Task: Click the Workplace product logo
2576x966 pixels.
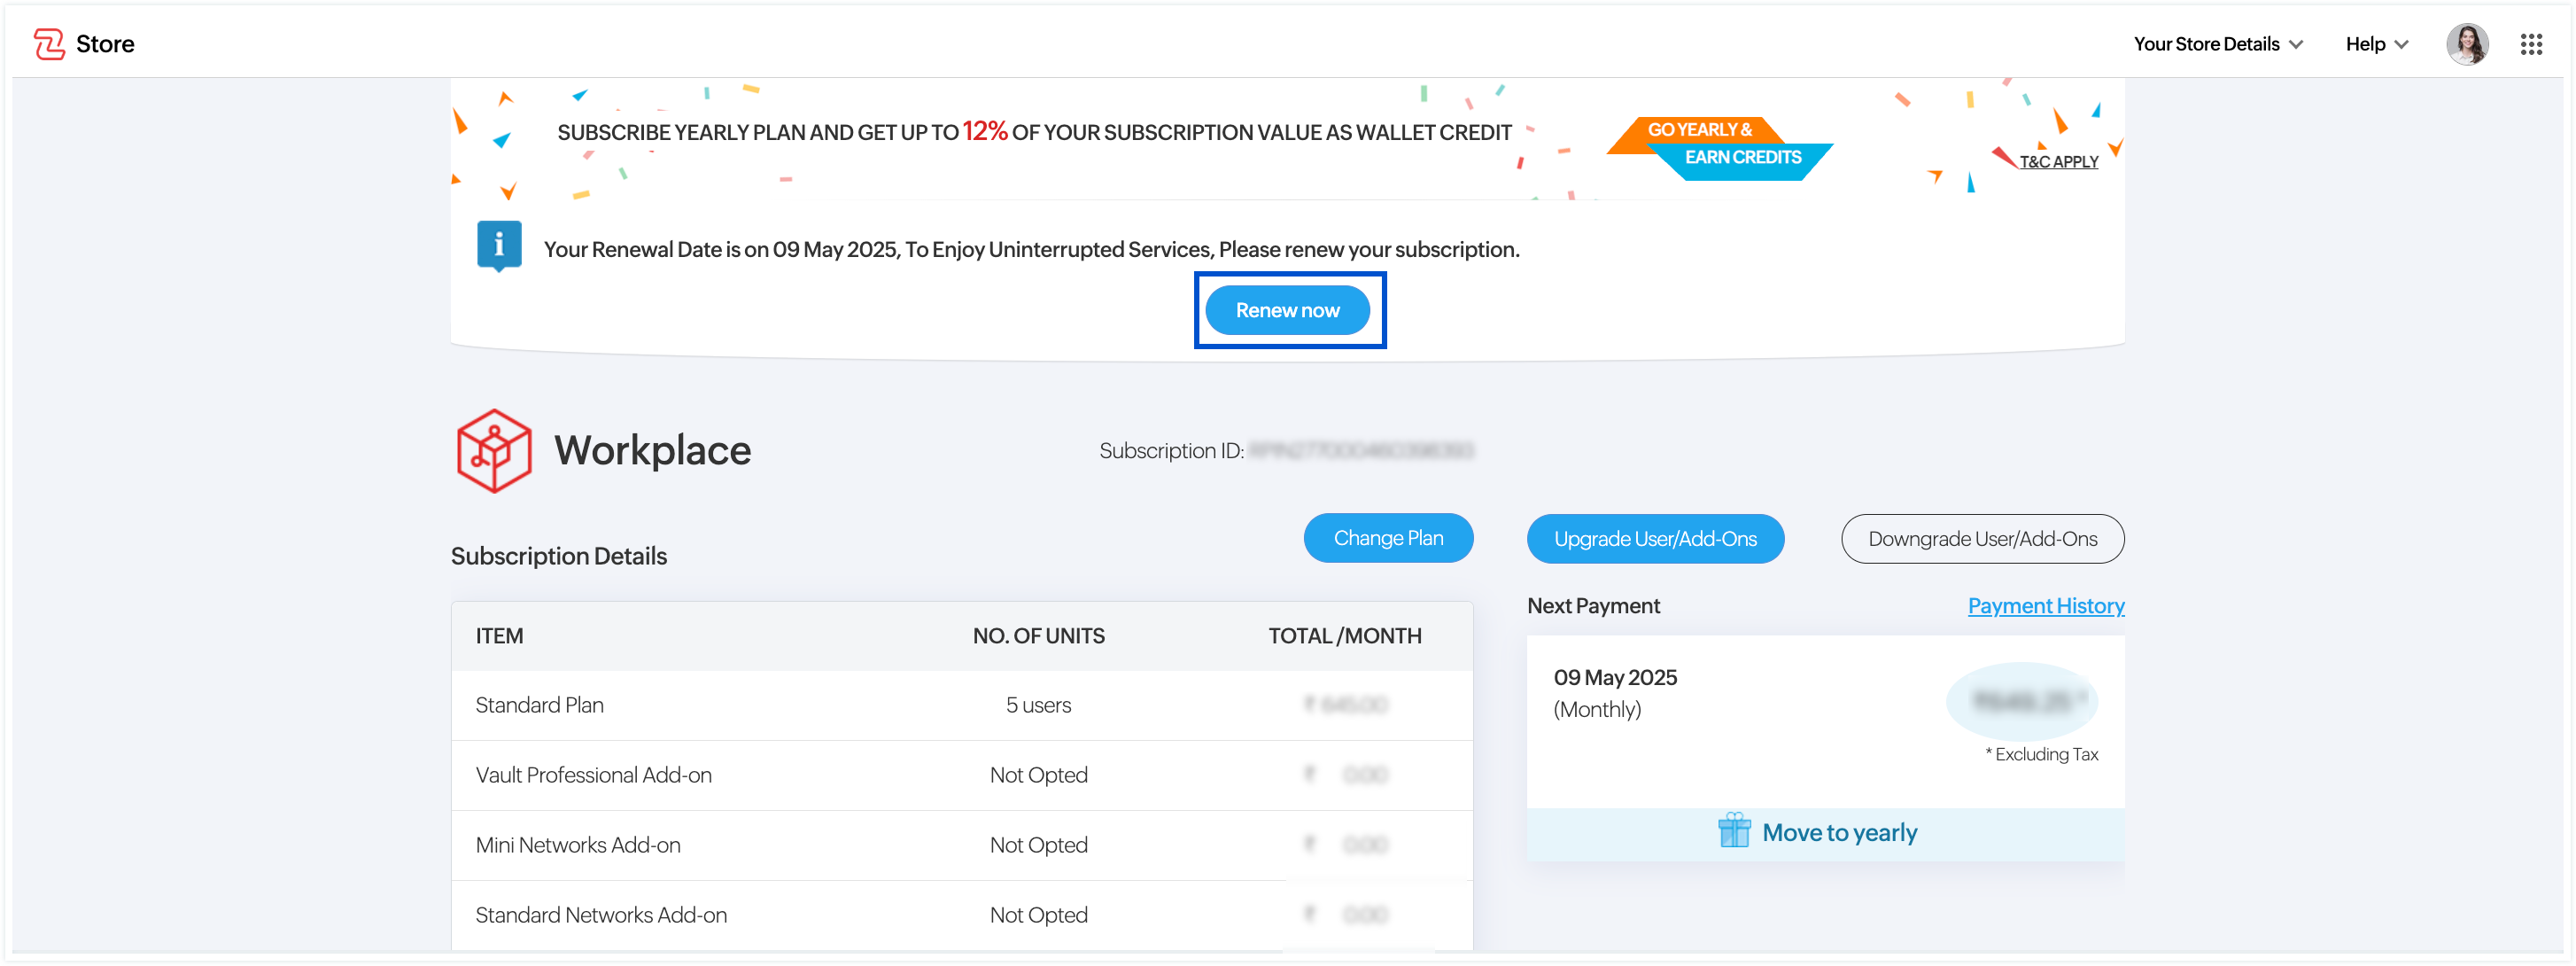Action: [x=493, y=450]
